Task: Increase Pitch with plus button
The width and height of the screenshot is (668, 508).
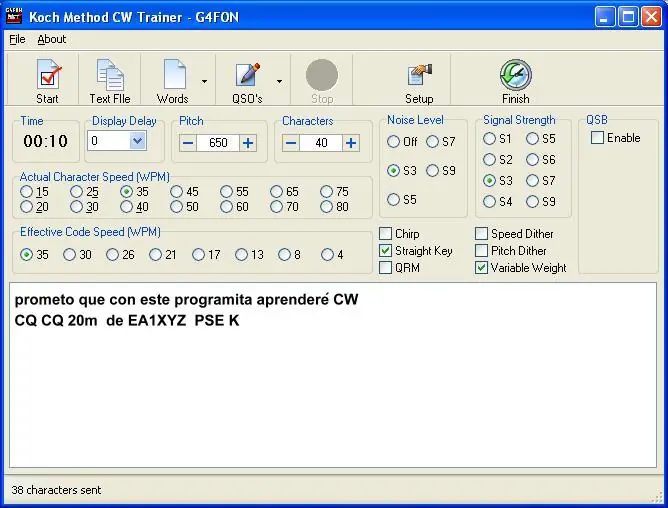Action: click(248, 143)
